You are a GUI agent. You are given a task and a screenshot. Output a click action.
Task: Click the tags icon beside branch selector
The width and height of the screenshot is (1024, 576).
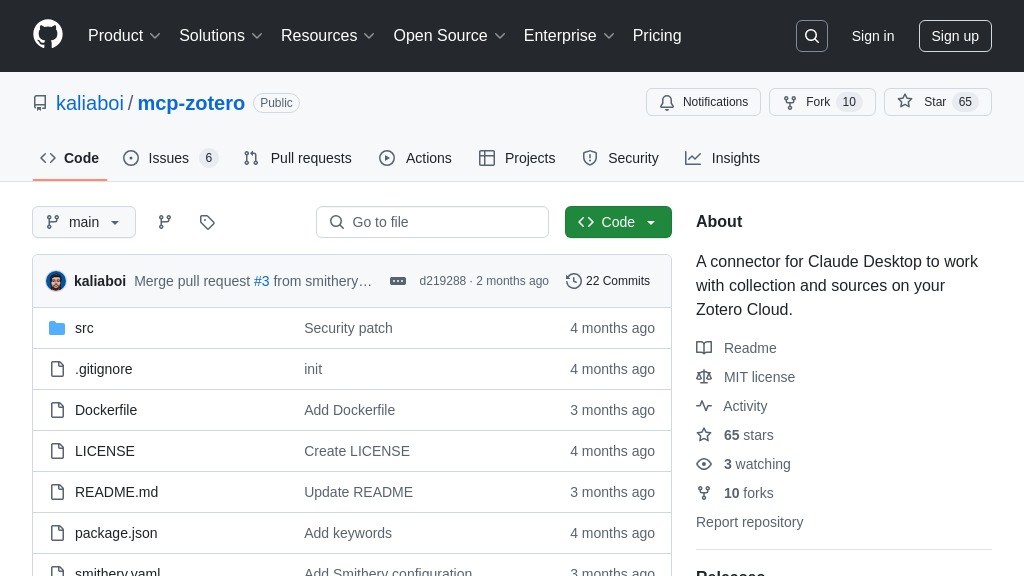pyautogui.click(x=207, y=222)
